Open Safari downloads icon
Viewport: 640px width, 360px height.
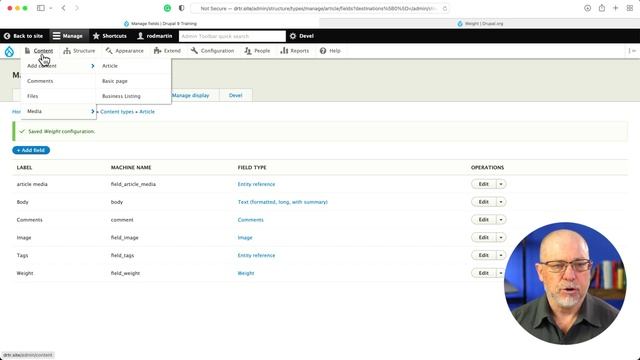click(x=587, y=8)
